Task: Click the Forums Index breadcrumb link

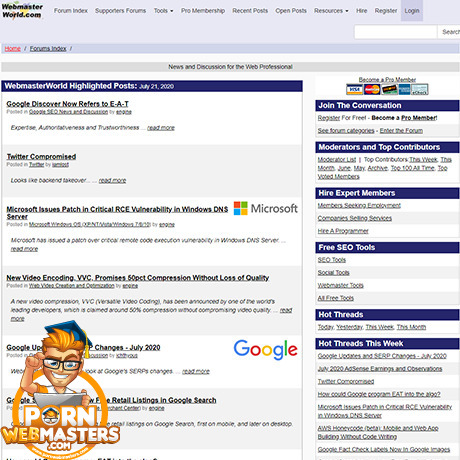Action: tap(48, 49)
